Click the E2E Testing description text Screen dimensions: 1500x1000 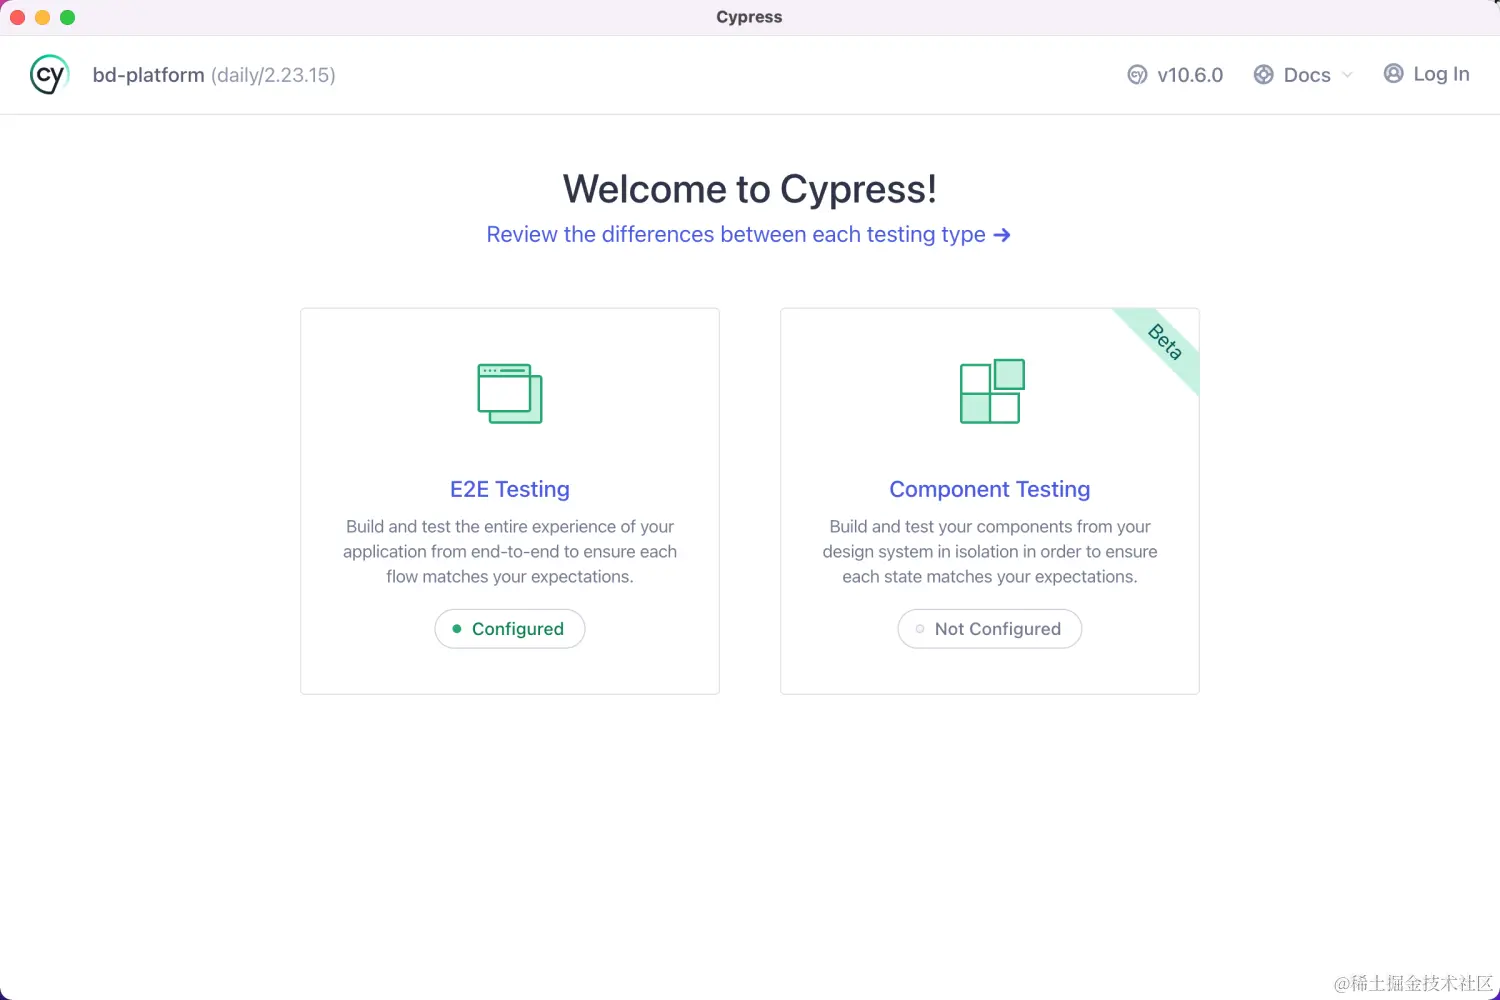pos(510,552)
